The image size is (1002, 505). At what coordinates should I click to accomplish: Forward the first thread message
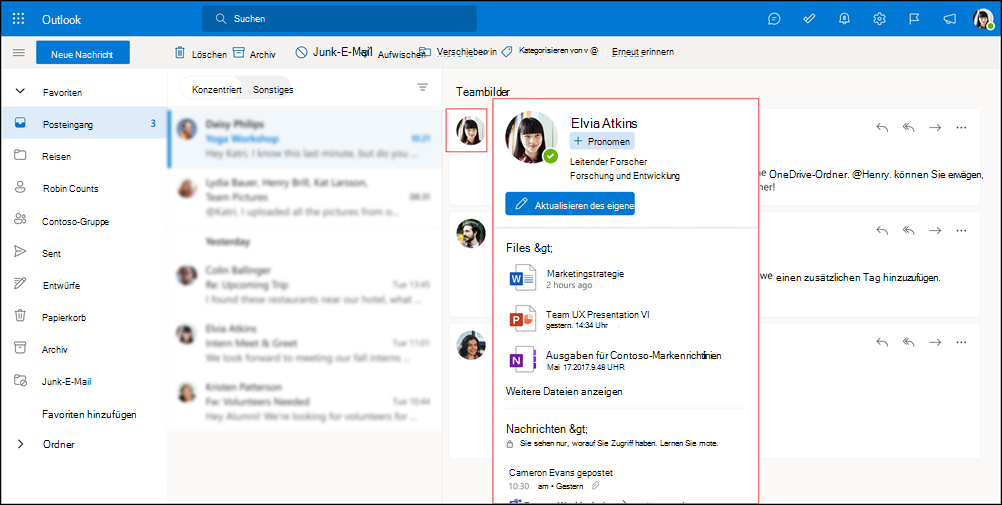[935, 127]
